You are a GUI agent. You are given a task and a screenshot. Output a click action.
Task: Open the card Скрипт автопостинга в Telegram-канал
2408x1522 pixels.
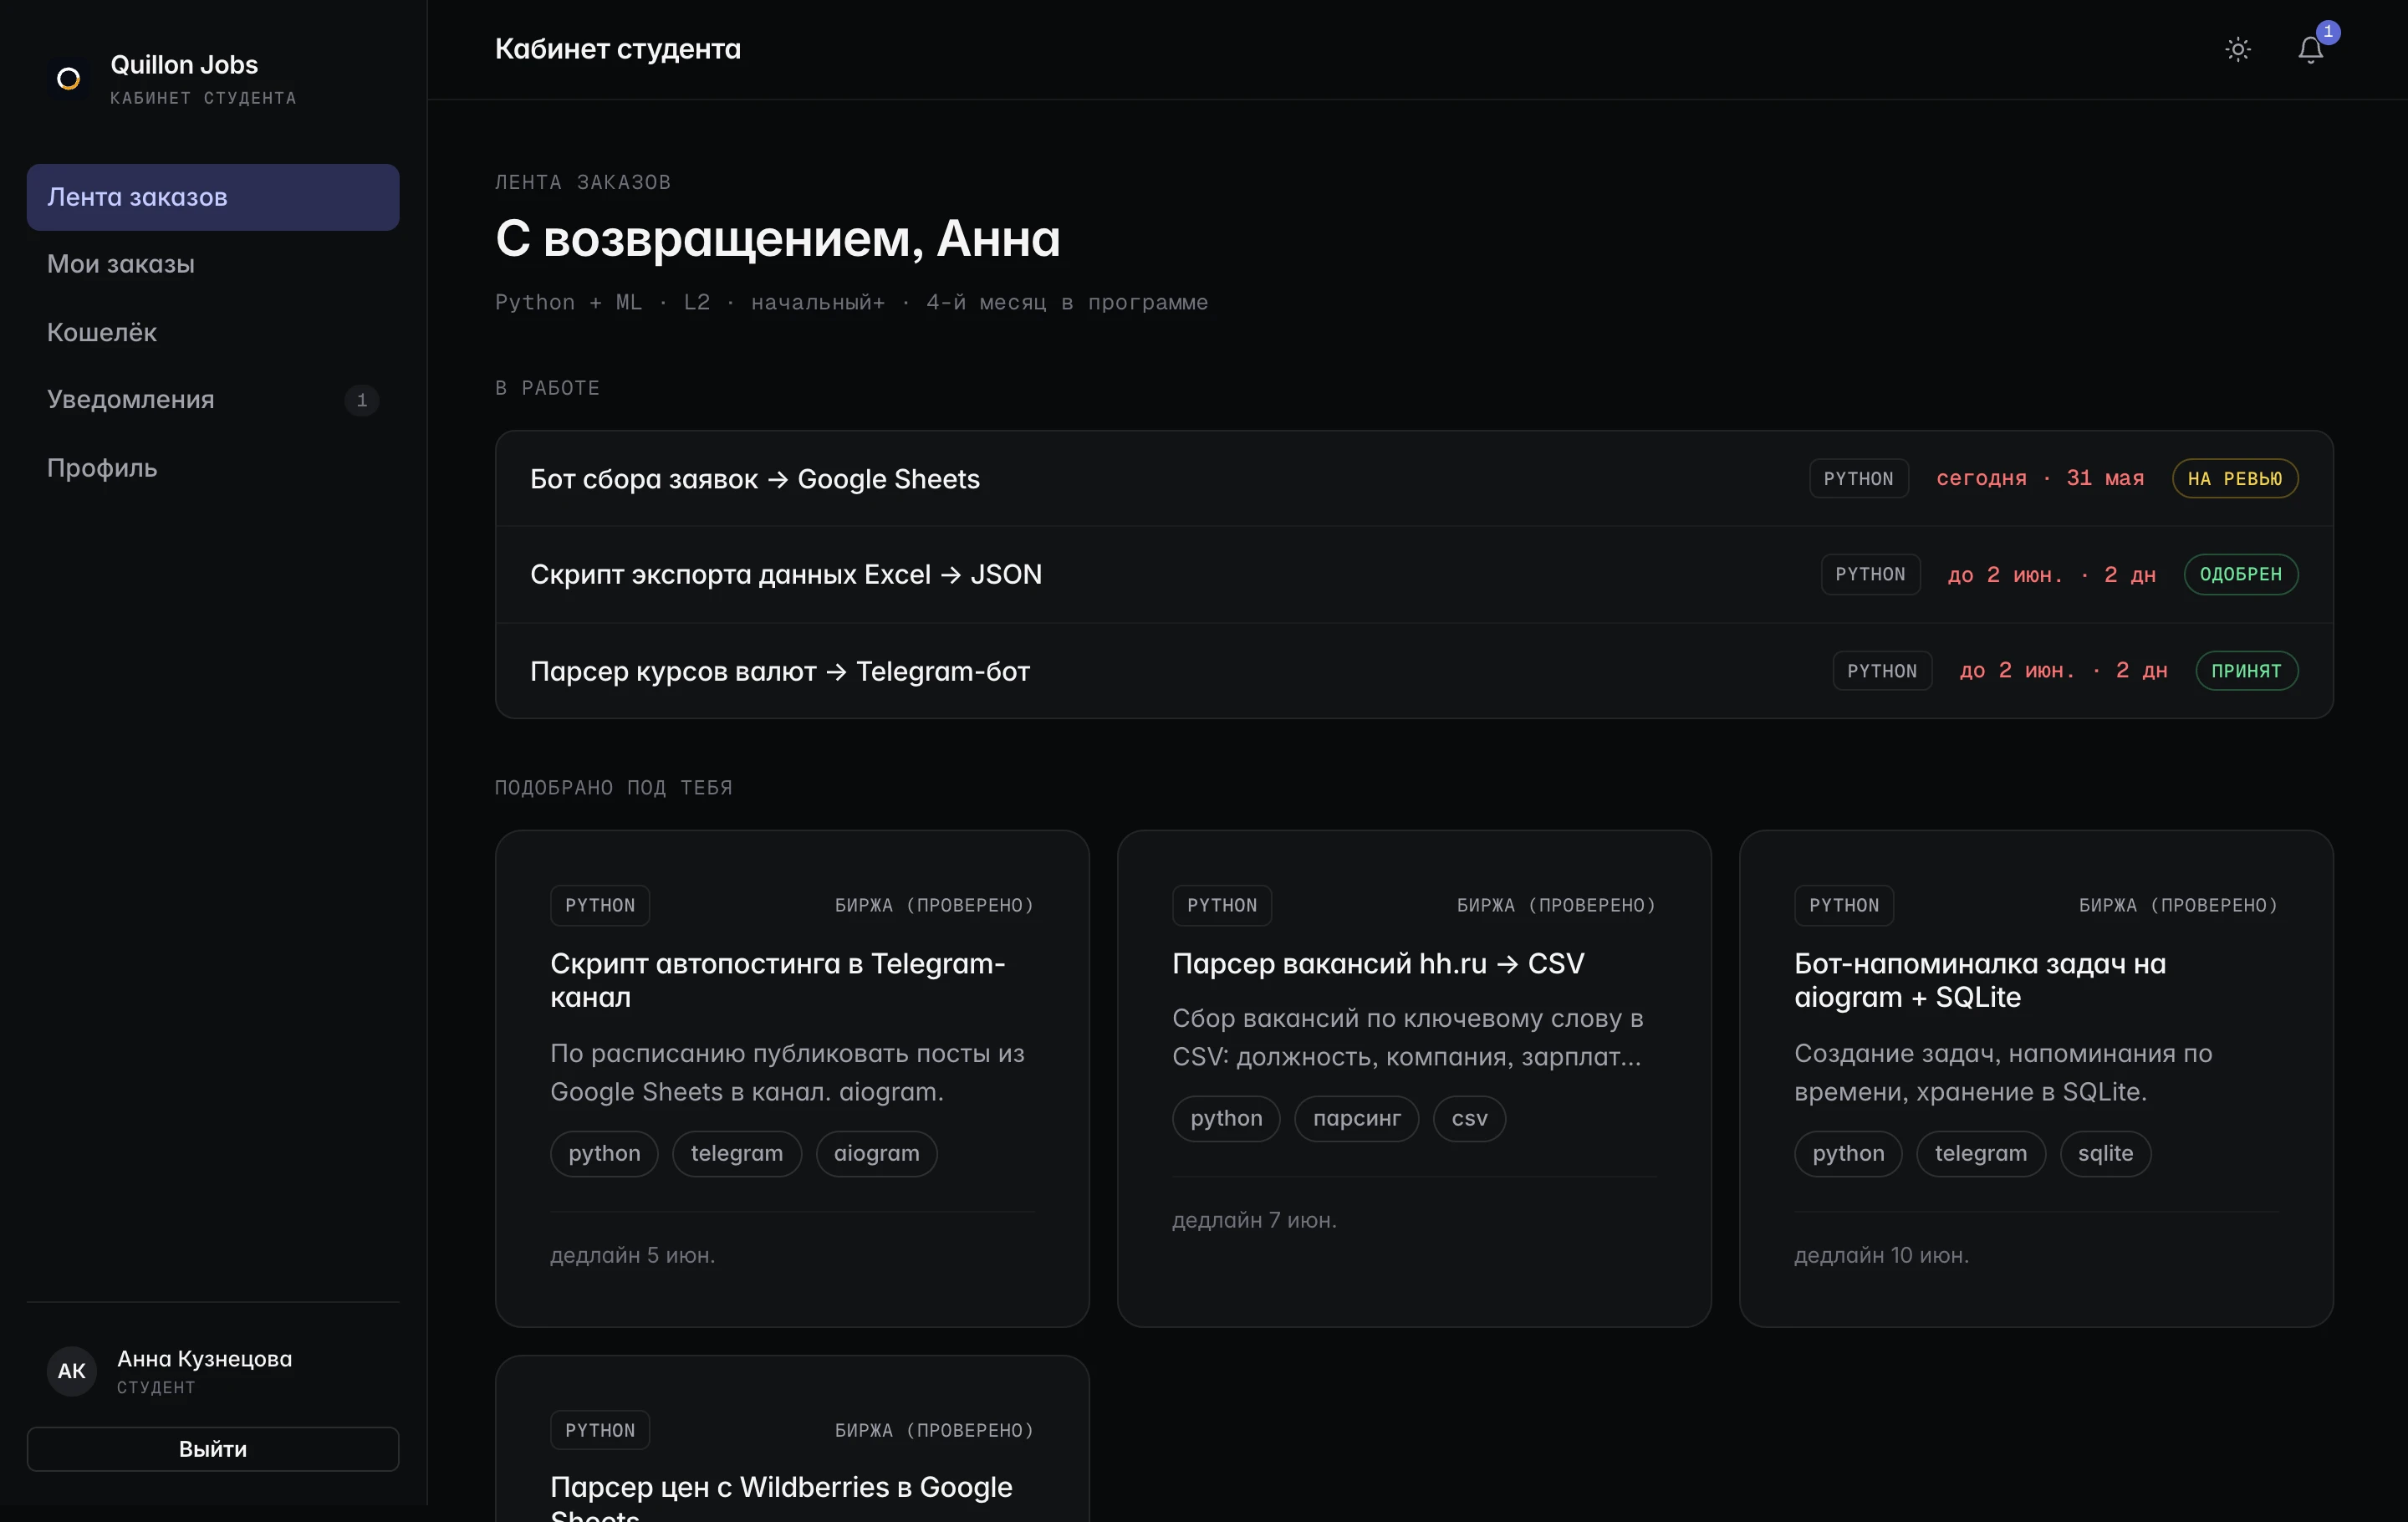[792, 1078]
